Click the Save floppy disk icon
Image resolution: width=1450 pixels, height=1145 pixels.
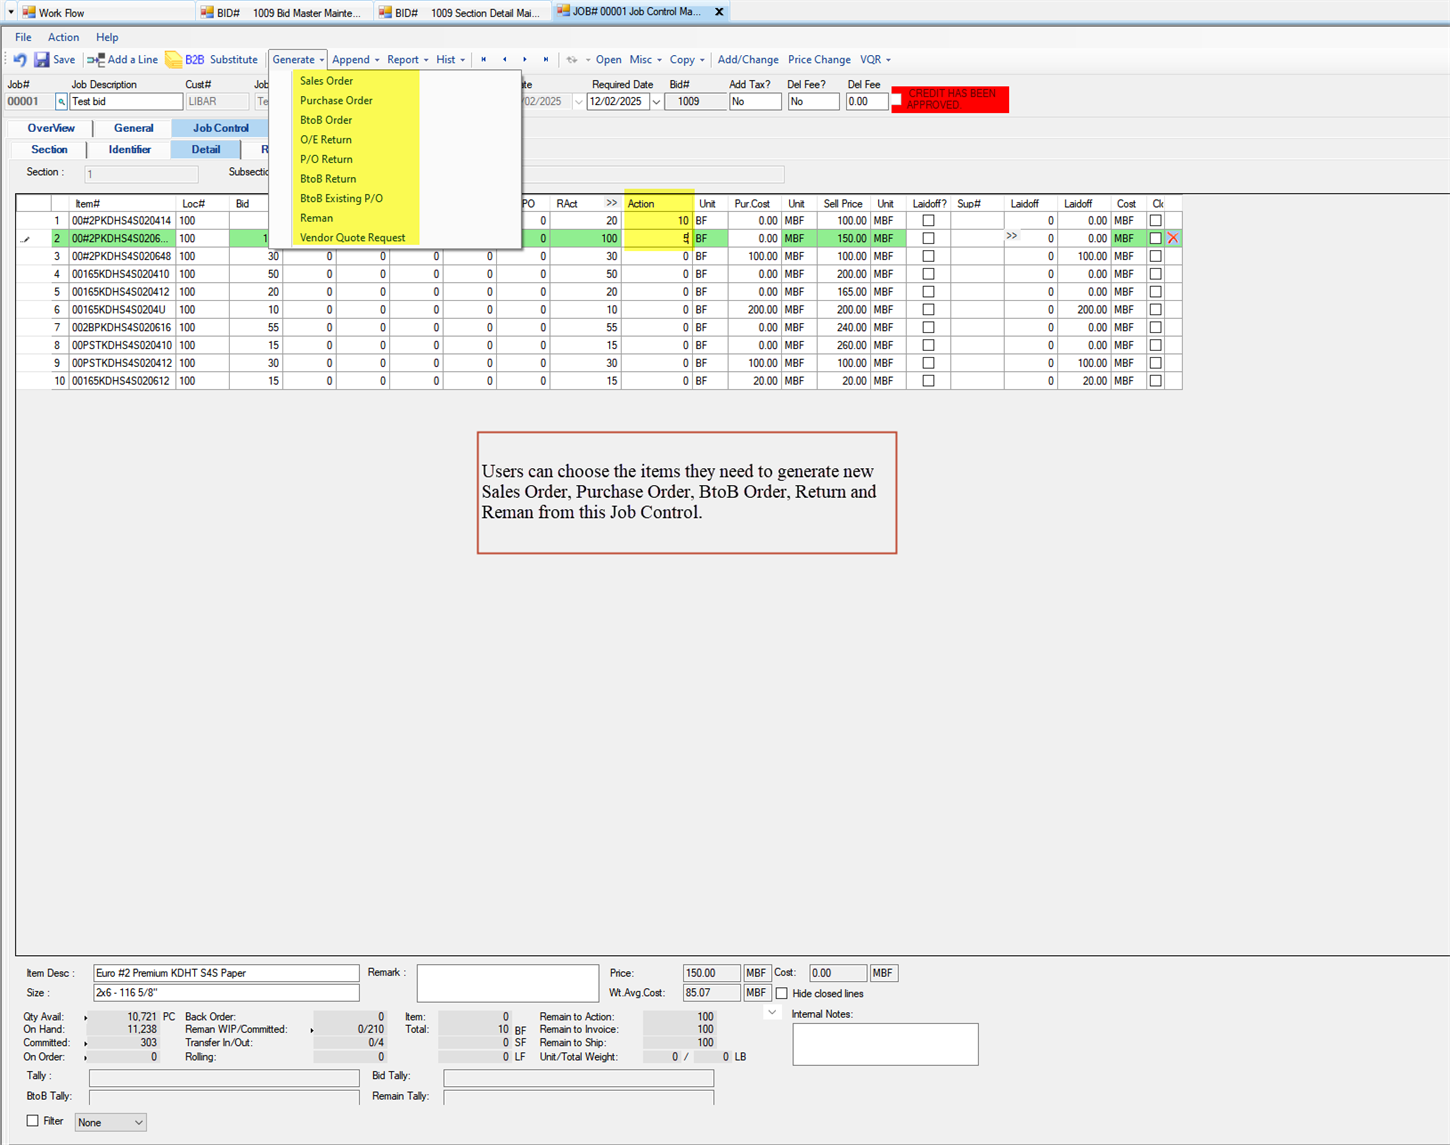coord(42,60)
